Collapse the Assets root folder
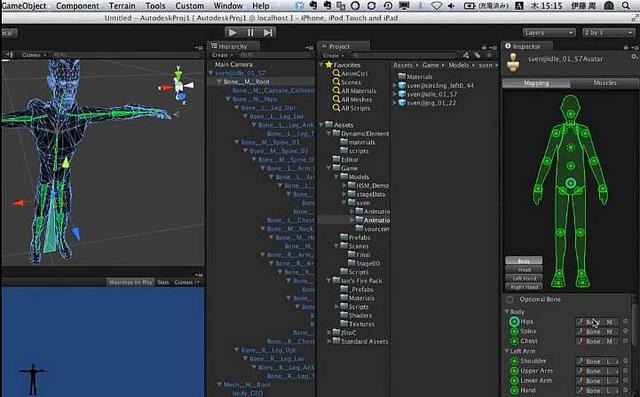Viewport: 640px width, 397px height. click(x=322, y=125)
